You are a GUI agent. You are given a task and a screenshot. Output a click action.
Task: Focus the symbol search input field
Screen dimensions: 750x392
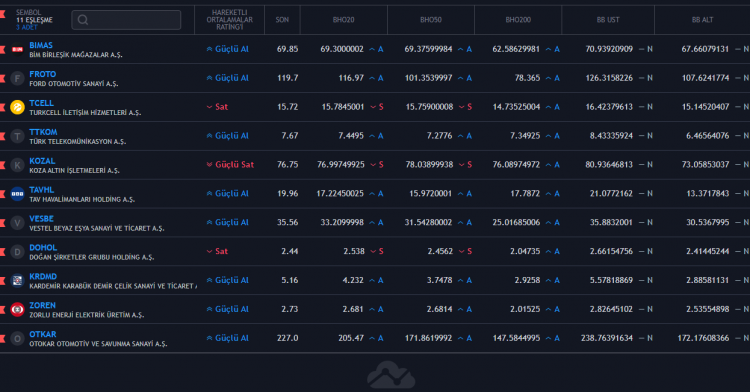click(126, 20)
